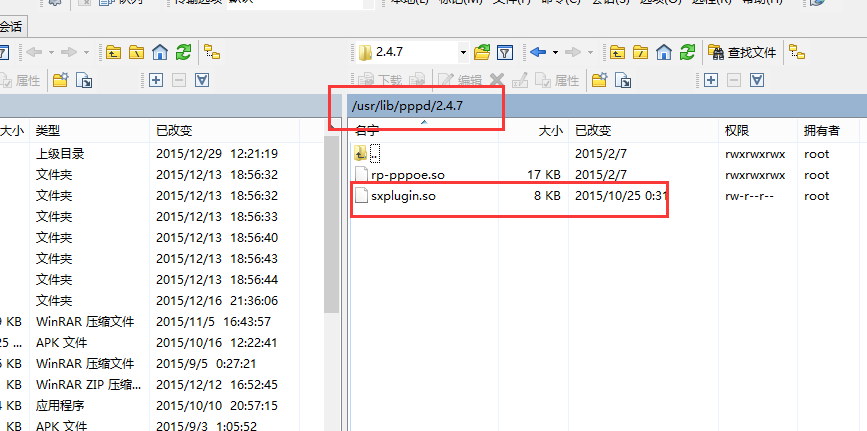Click the blue back arrow in remote panel
Screen dimensions: 867x431
(x=538, y=53)
